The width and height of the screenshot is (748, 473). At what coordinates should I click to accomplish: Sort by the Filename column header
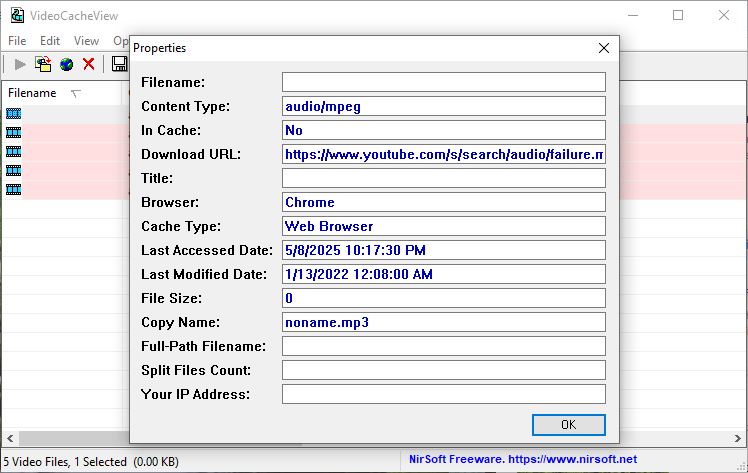point(62,93)
